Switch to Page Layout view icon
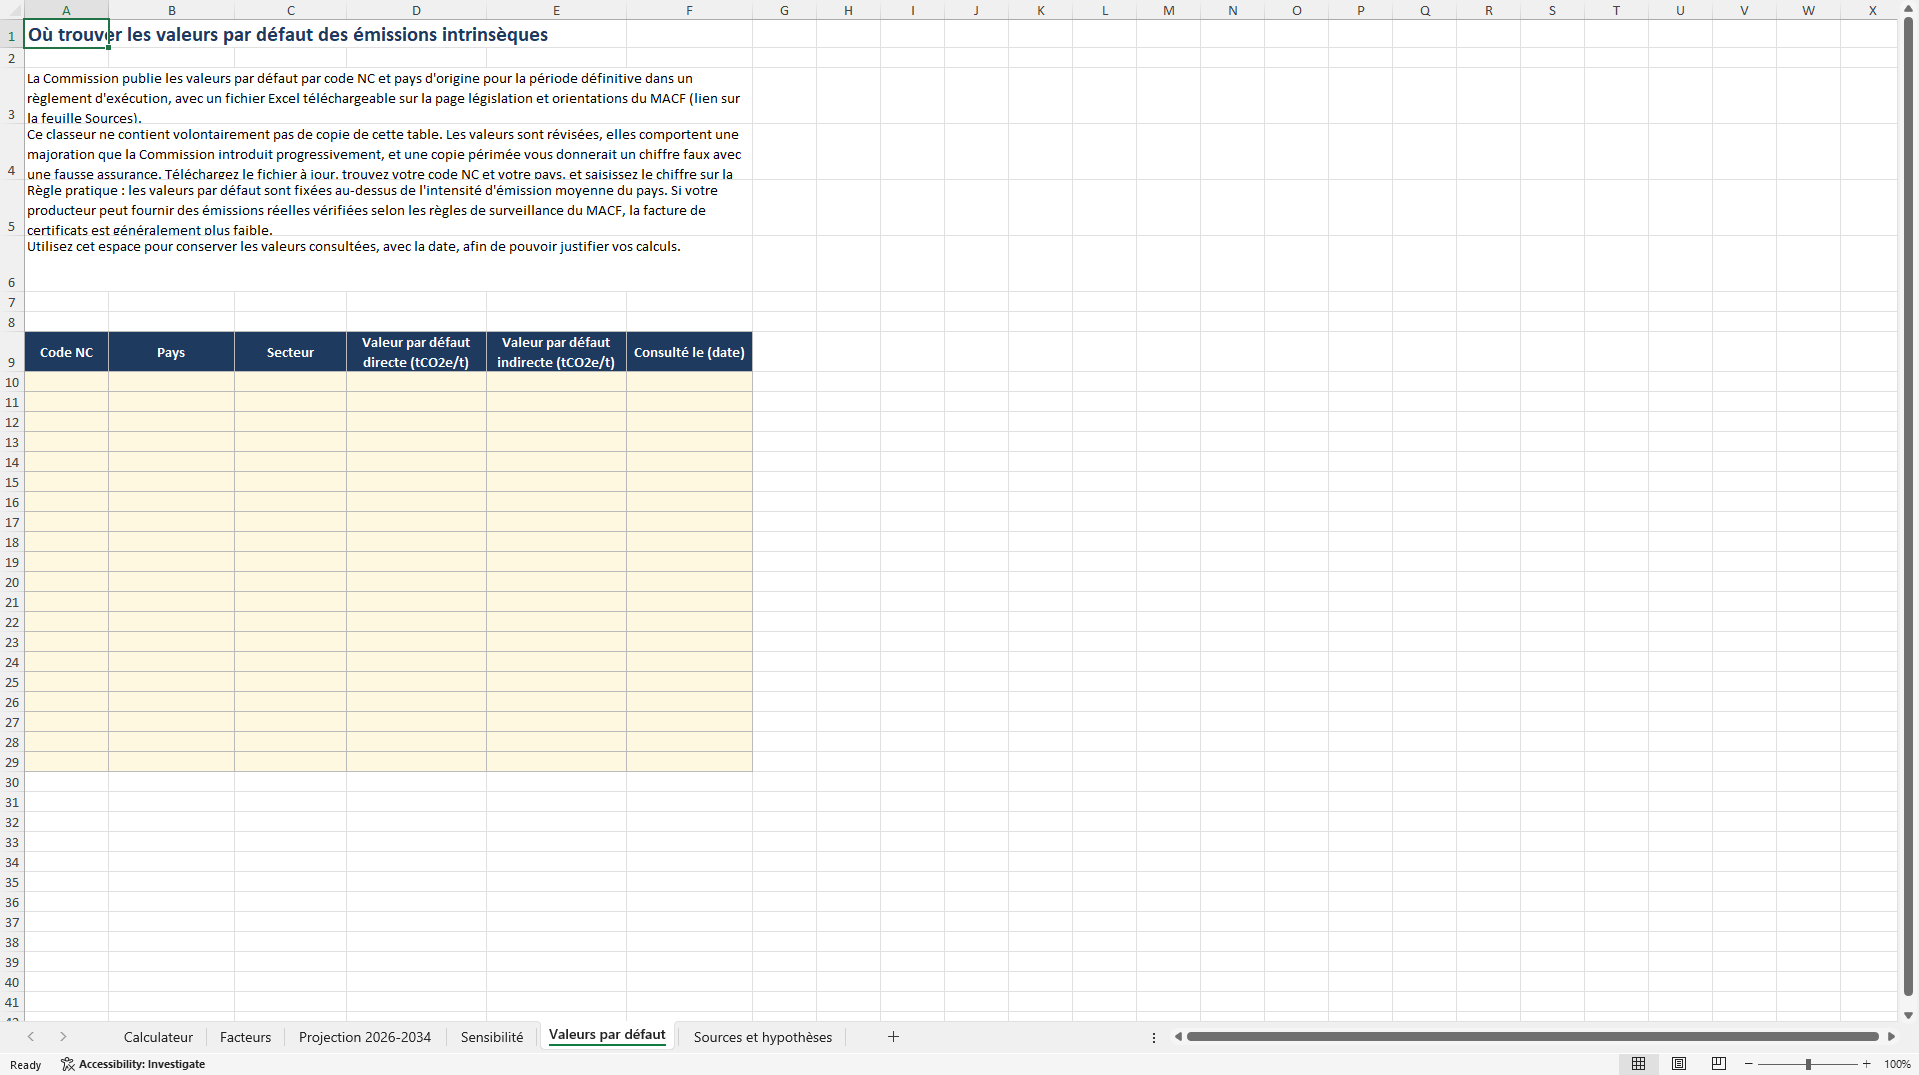Image resolution: width=1919 pixels, height=1075 pixels. coord(1679,1064)
